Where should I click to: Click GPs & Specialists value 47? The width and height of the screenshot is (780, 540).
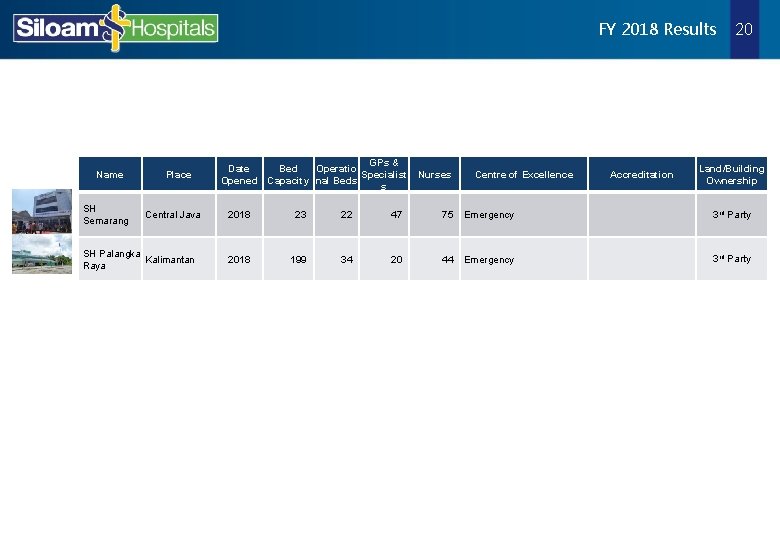point(396,215)
